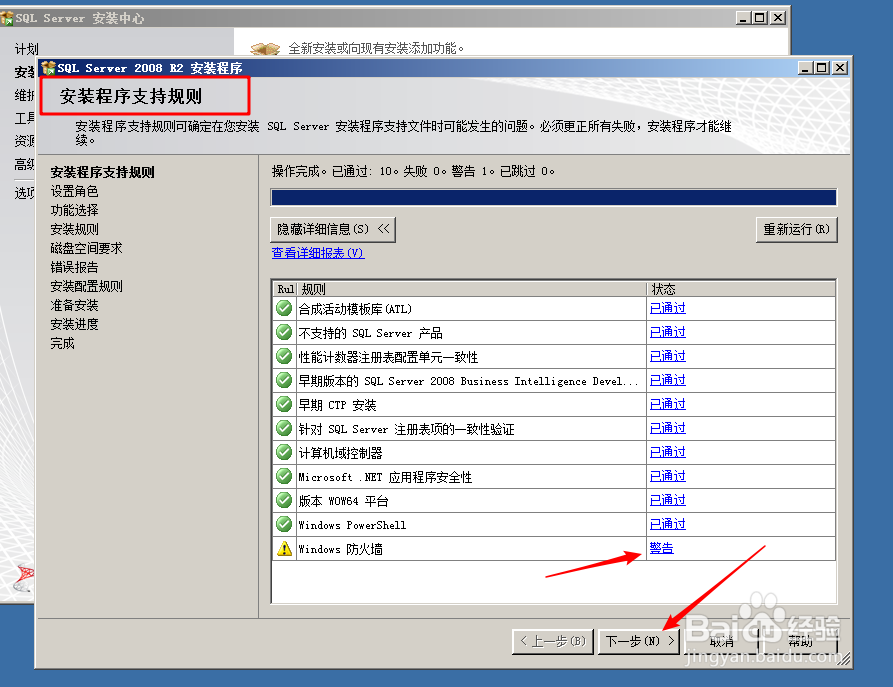Click the SQL Server 安装中心 window title icon

[7, 18]
